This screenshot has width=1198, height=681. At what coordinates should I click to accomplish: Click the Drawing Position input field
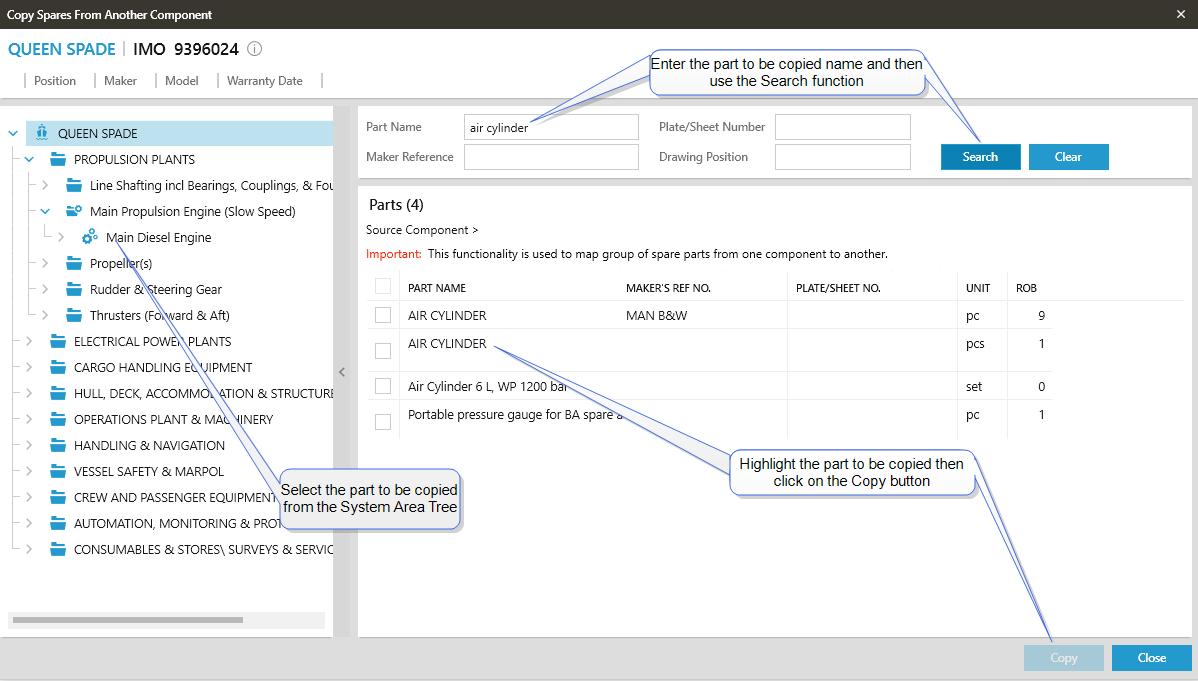click(843, 157)
